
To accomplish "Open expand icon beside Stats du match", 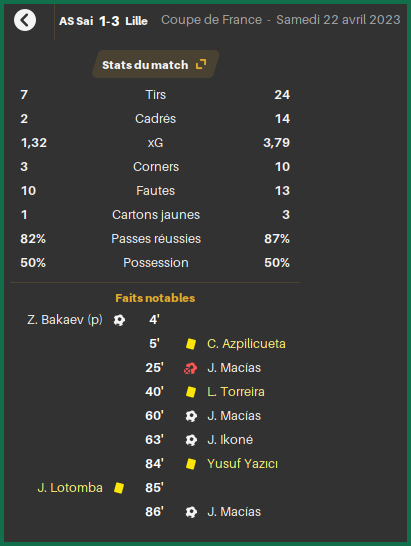I will (201, 64).
